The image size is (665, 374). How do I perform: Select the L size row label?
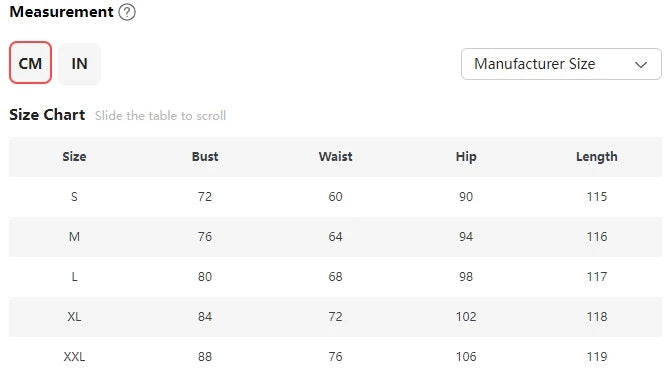coord(74,276)
